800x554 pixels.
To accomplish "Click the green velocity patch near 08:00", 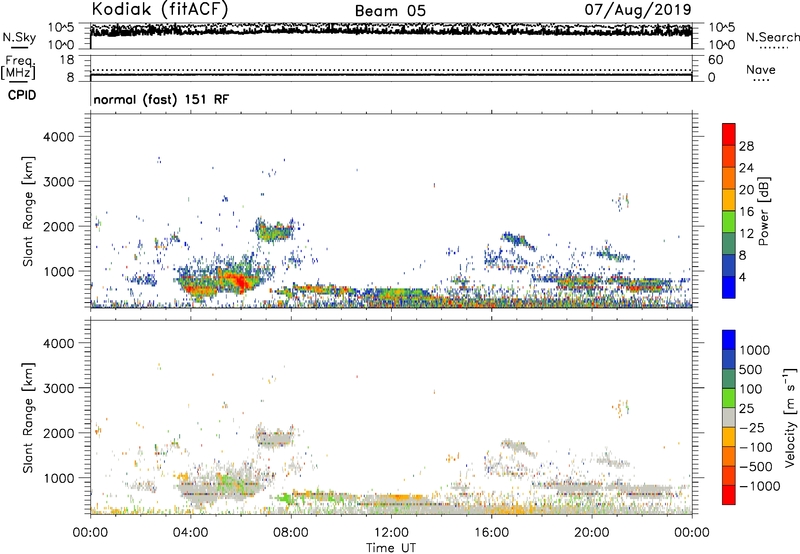I will pyautogui.click(x=287, y=497).
